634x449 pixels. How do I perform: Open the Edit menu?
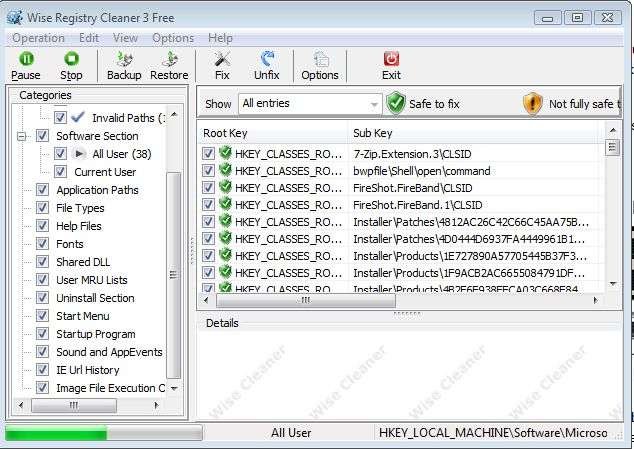(89, 38)
